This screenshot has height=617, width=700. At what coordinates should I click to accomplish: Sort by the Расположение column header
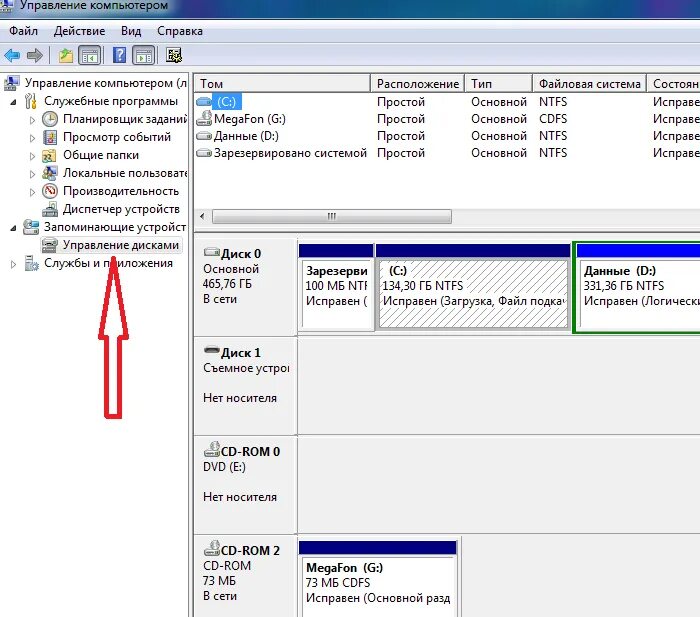point(418,83)
